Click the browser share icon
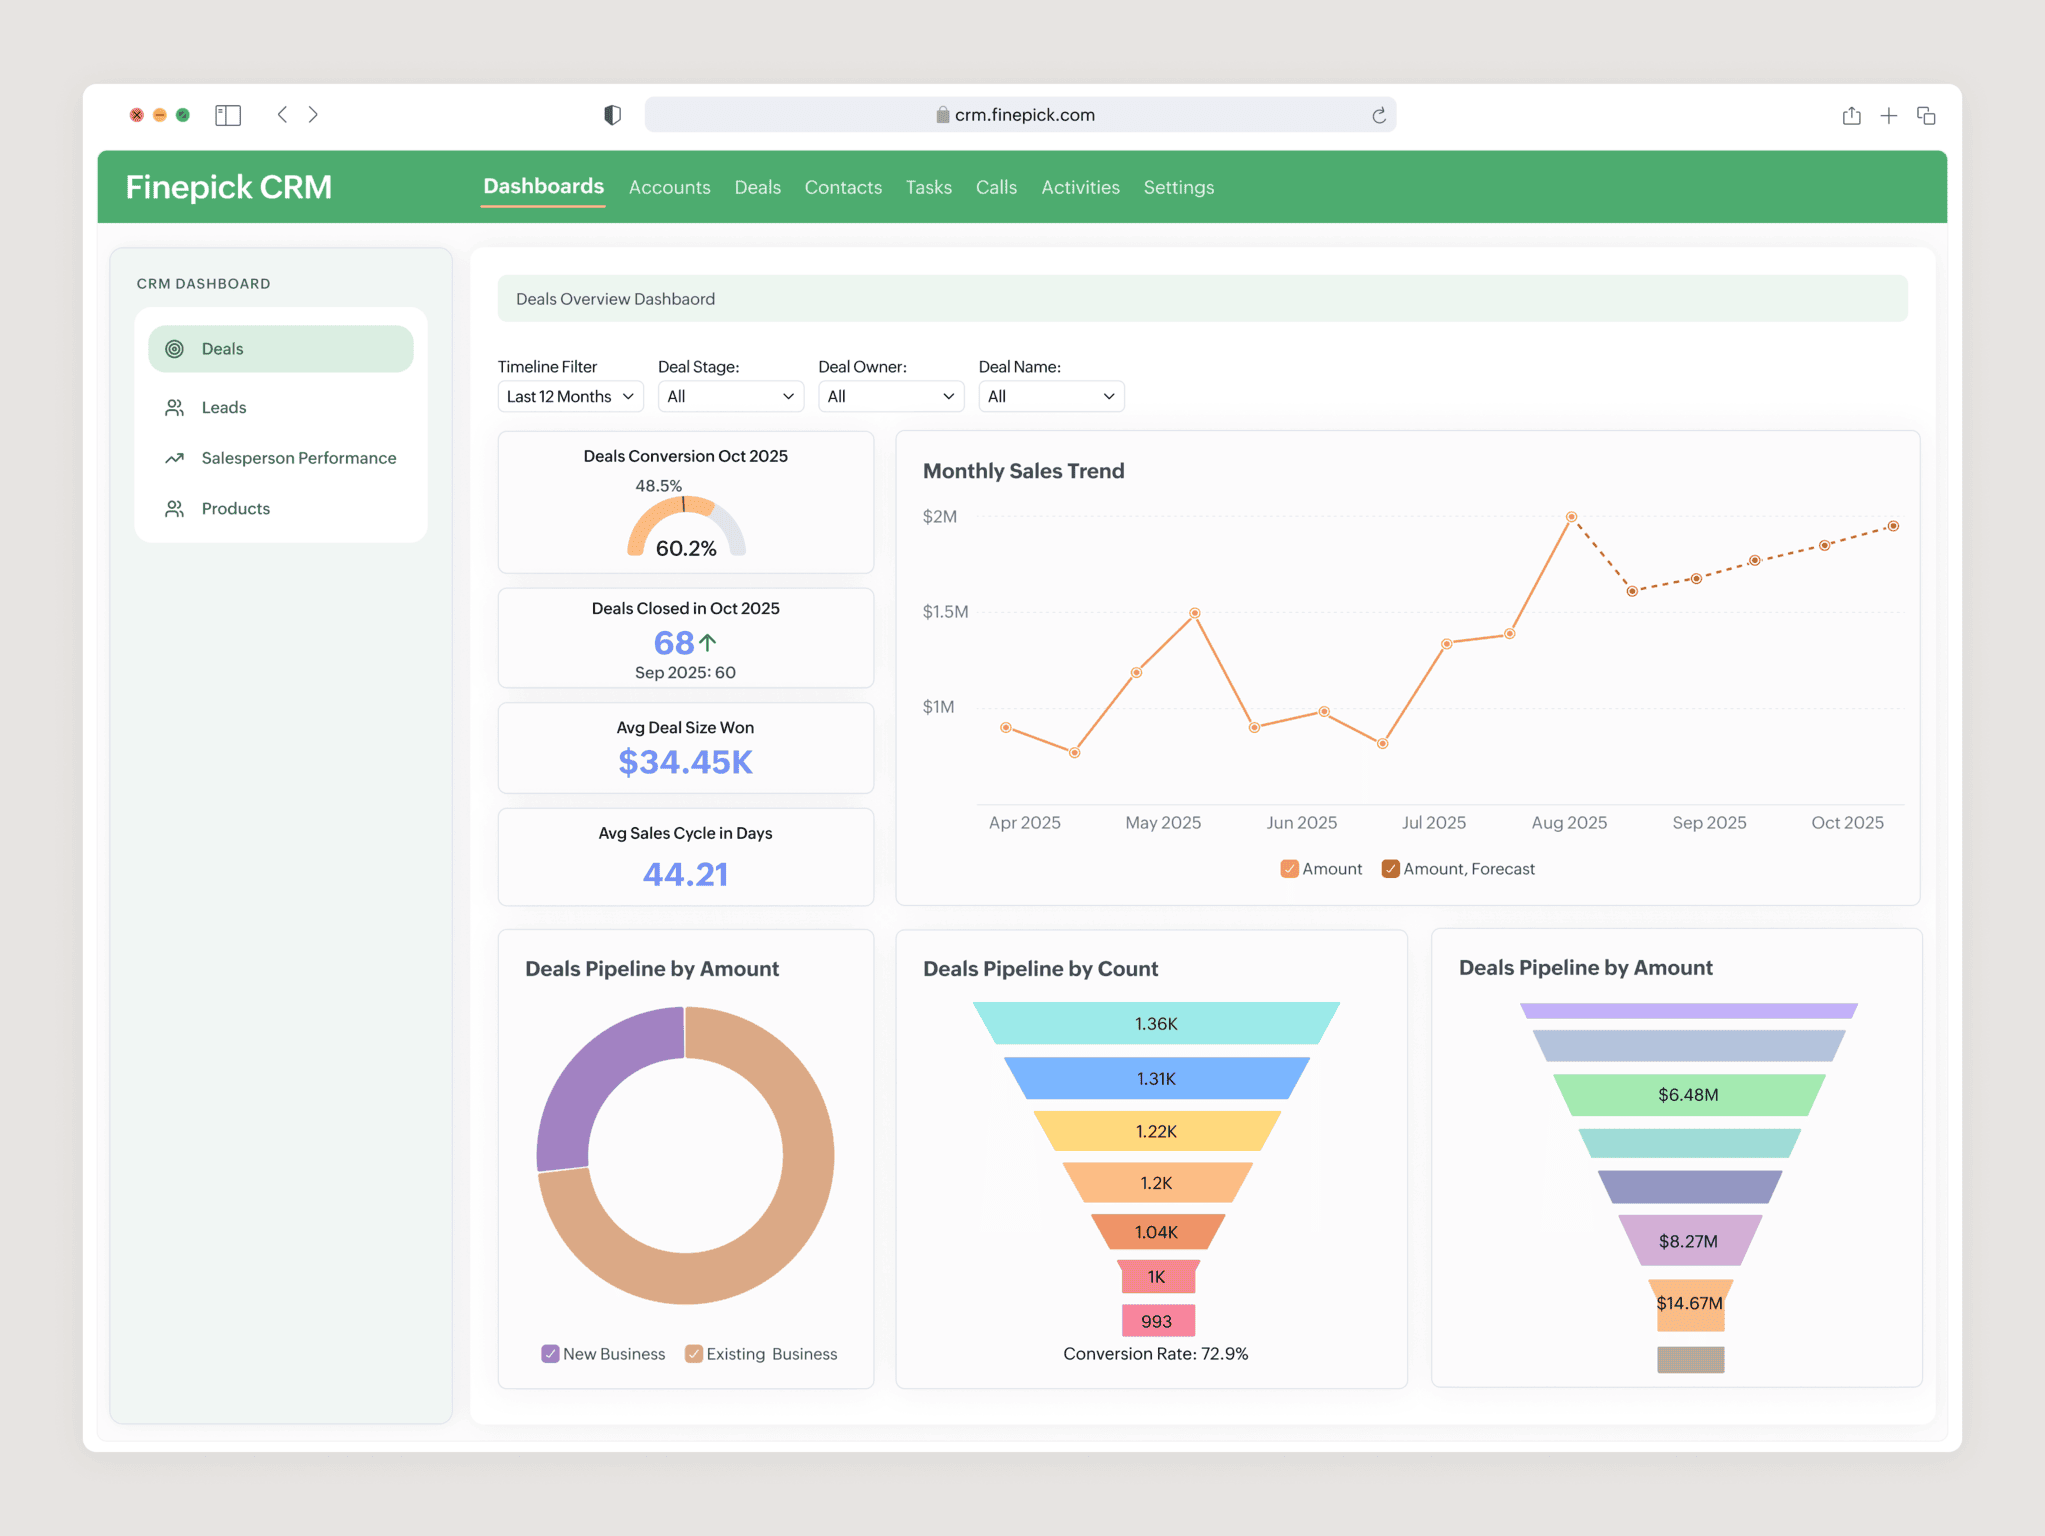This screenshot has height=1536, width=2045. pos(1851,114)
